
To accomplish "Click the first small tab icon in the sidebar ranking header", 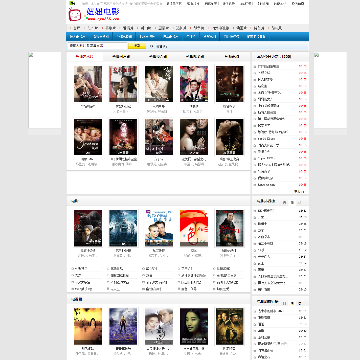I will [x=284, y=202].
